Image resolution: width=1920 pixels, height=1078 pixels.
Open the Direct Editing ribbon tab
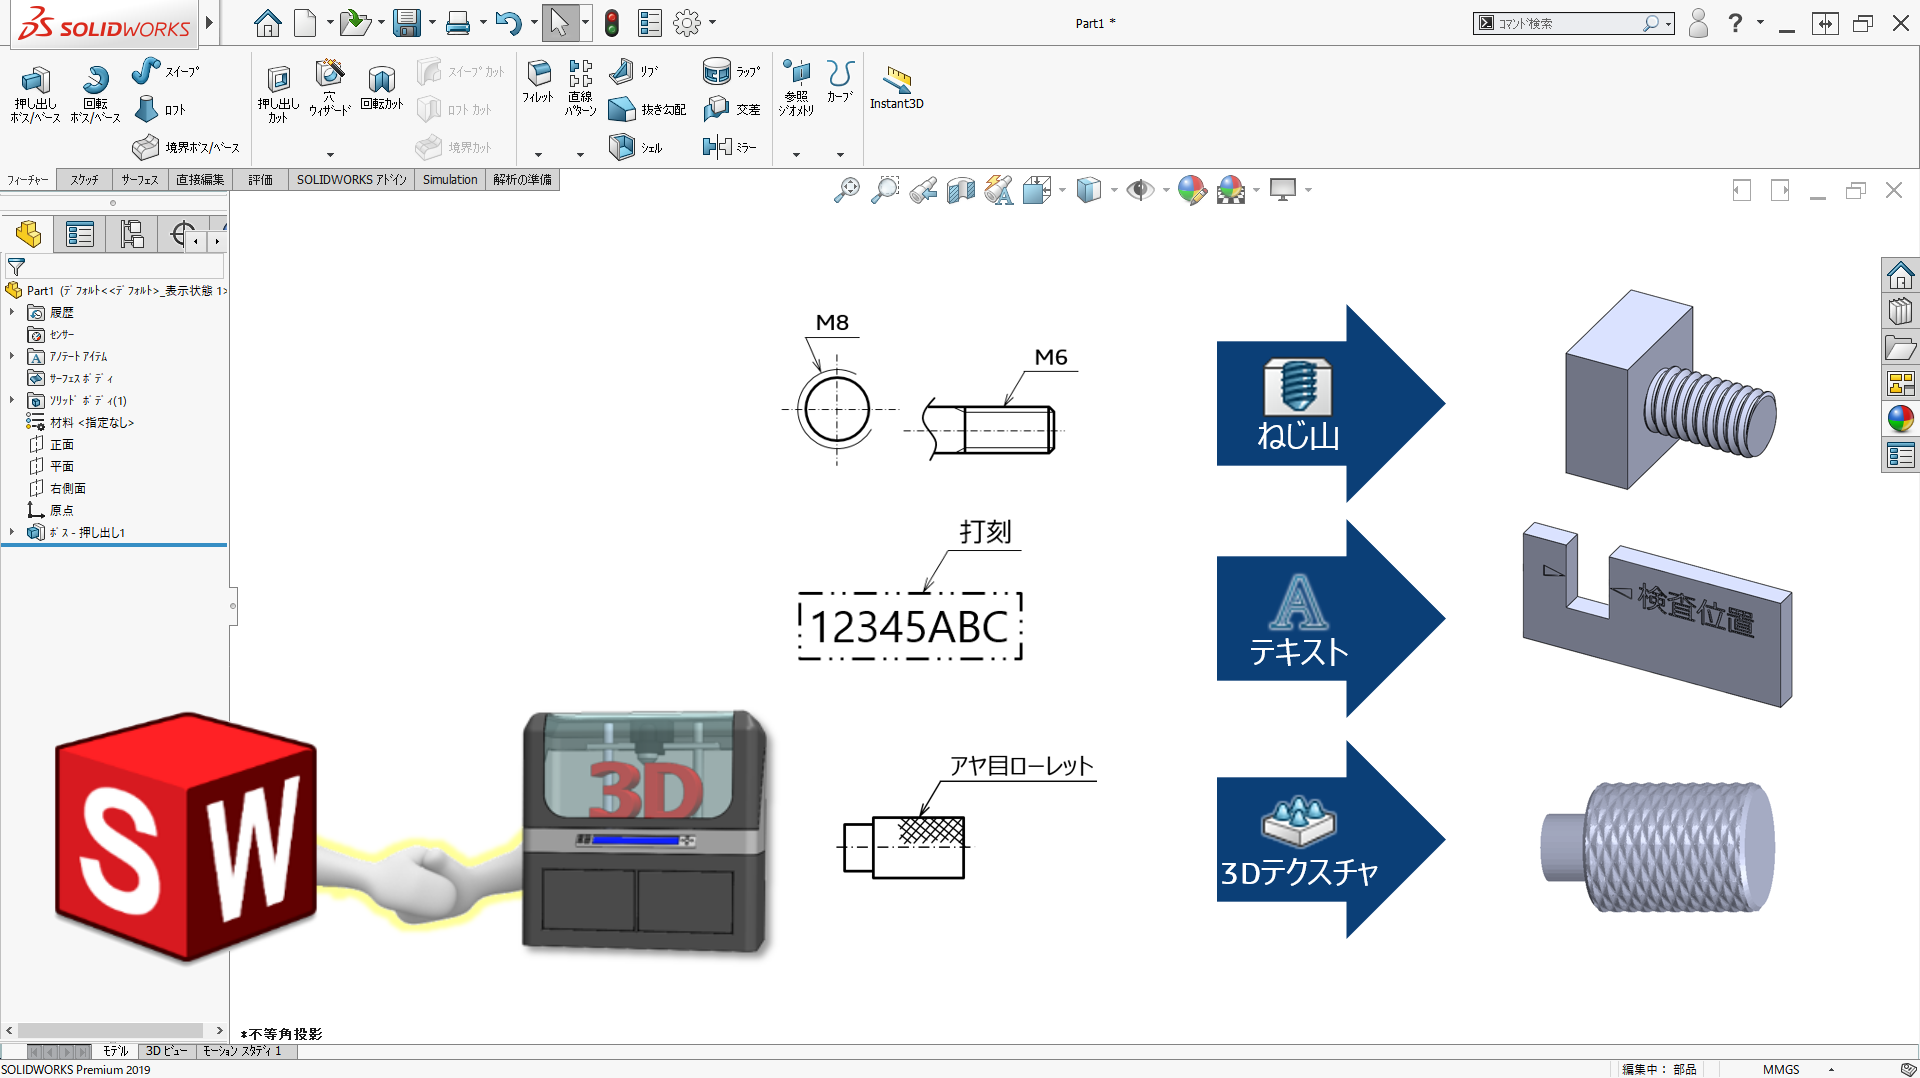[x=200, y=180]
